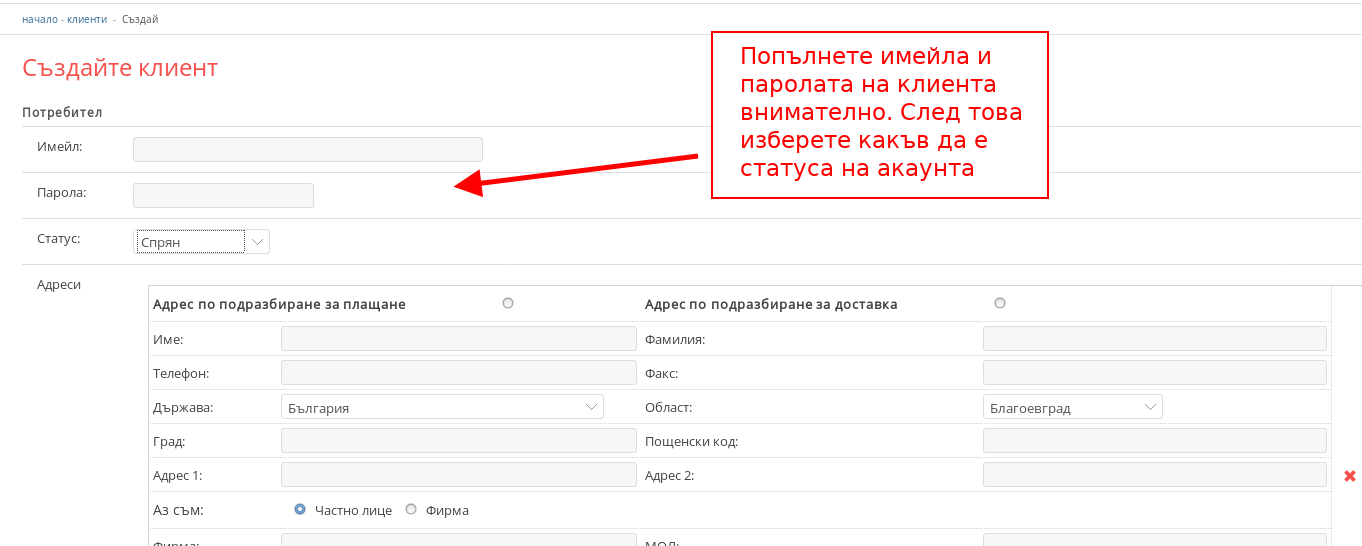The width and height of the screenshot is (1362, 546).
Task: Focus the Адрес 2 input field
Action: pos(1154,475)
